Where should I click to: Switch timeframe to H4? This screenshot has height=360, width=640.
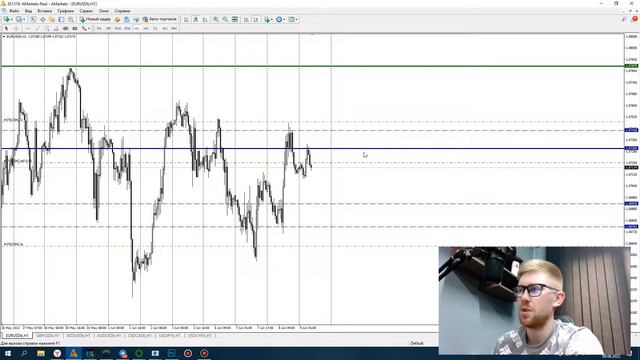coord(146,29)
